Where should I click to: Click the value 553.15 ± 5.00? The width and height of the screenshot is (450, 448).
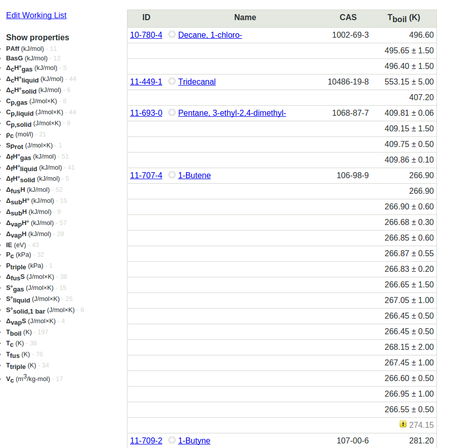click(409, 82)
